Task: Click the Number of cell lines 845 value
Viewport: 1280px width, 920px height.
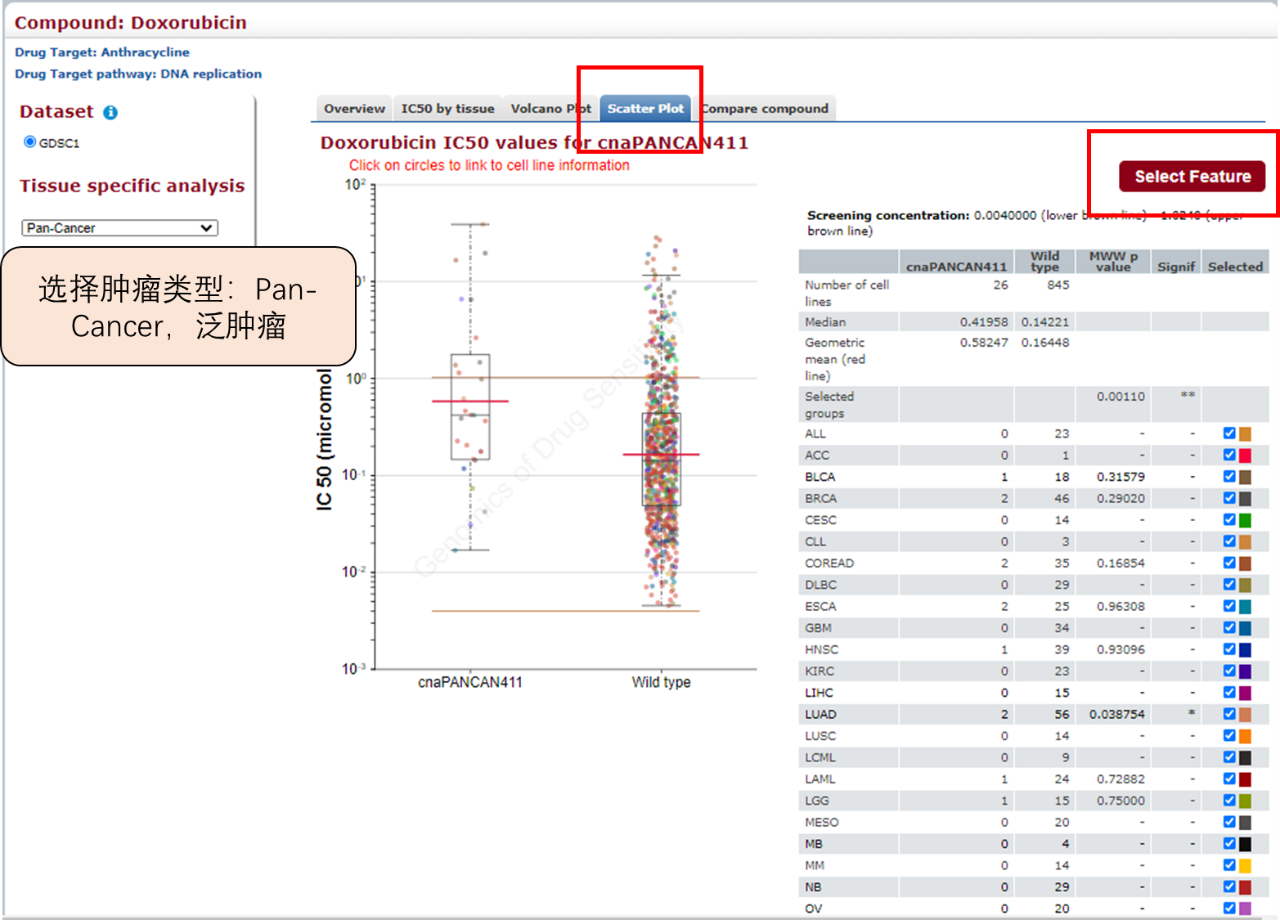Action: [x=1058, y=285]
